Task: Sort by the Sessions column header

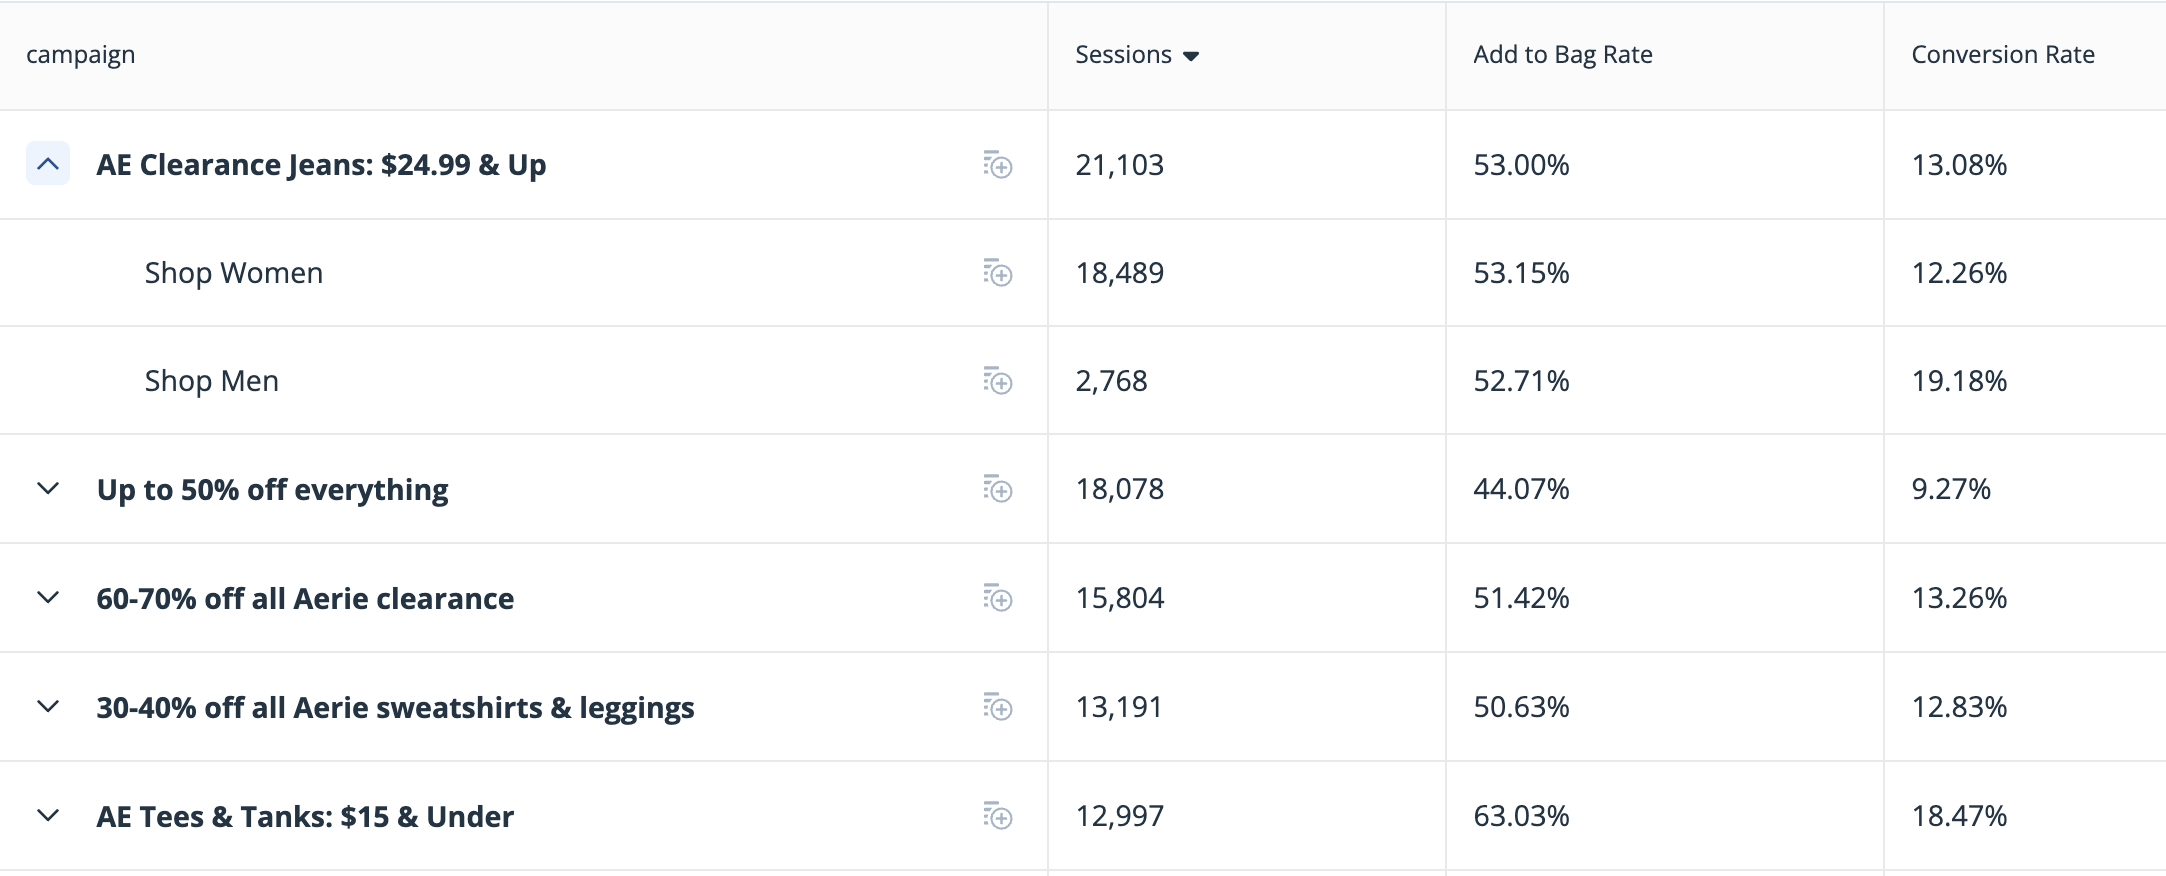Action: (x=1123, y=55)
